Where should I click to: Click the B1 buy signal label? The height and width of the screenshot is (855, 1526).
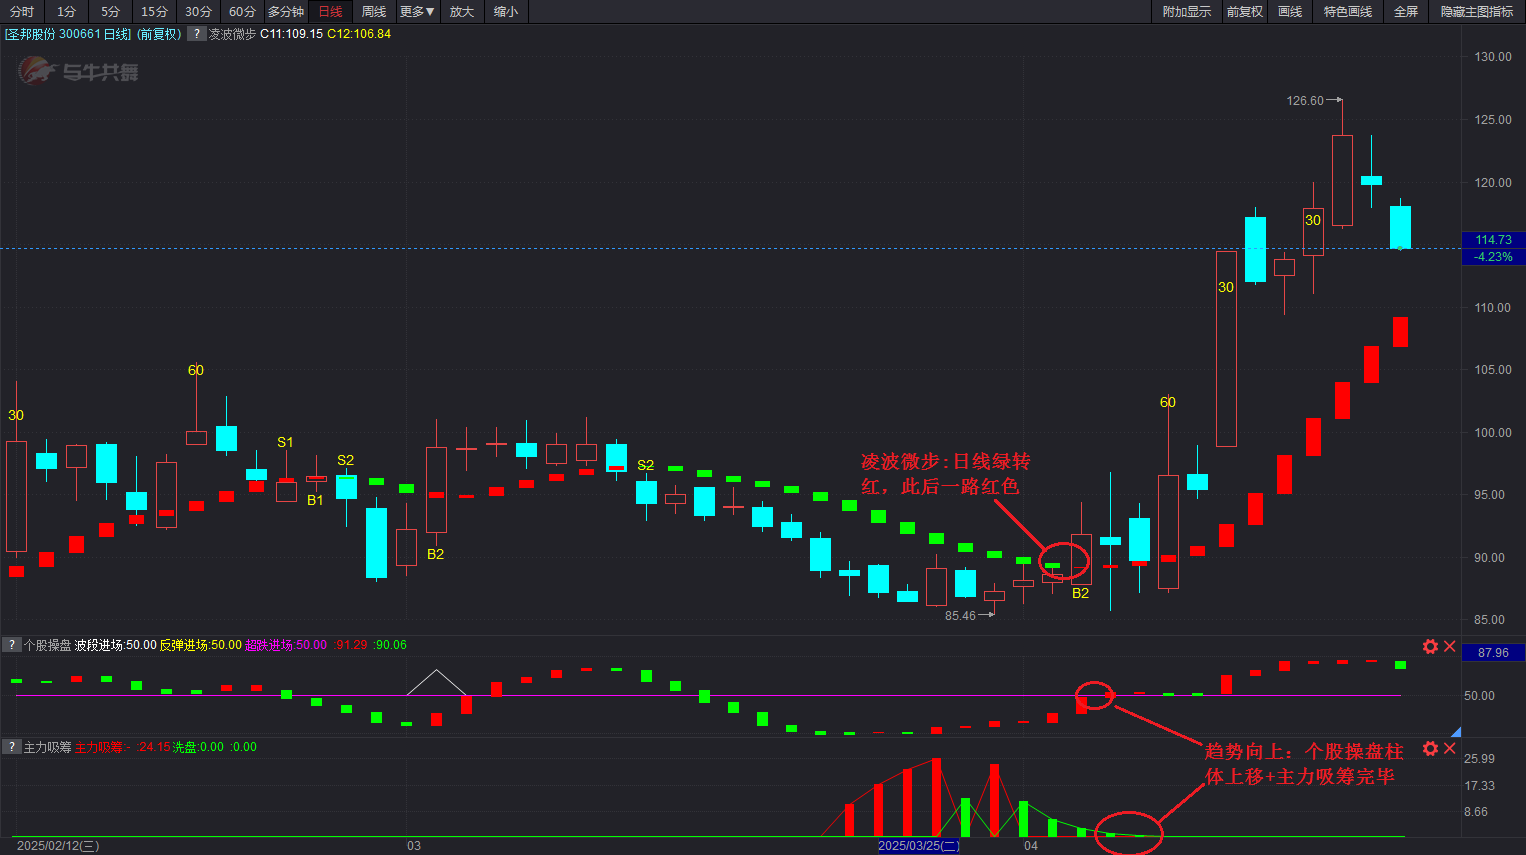pos(316,500)
